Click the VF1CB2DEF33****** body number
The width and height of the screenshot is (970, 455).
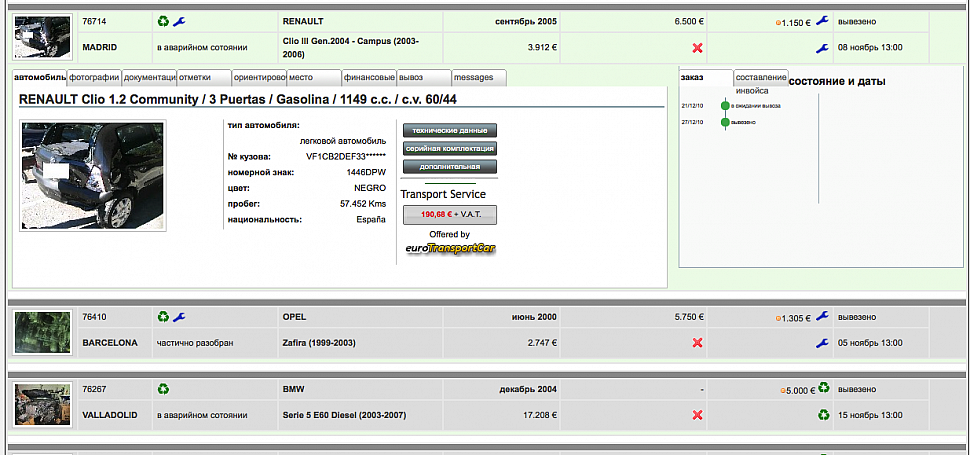pyautogui.click(x=346, y=156)
